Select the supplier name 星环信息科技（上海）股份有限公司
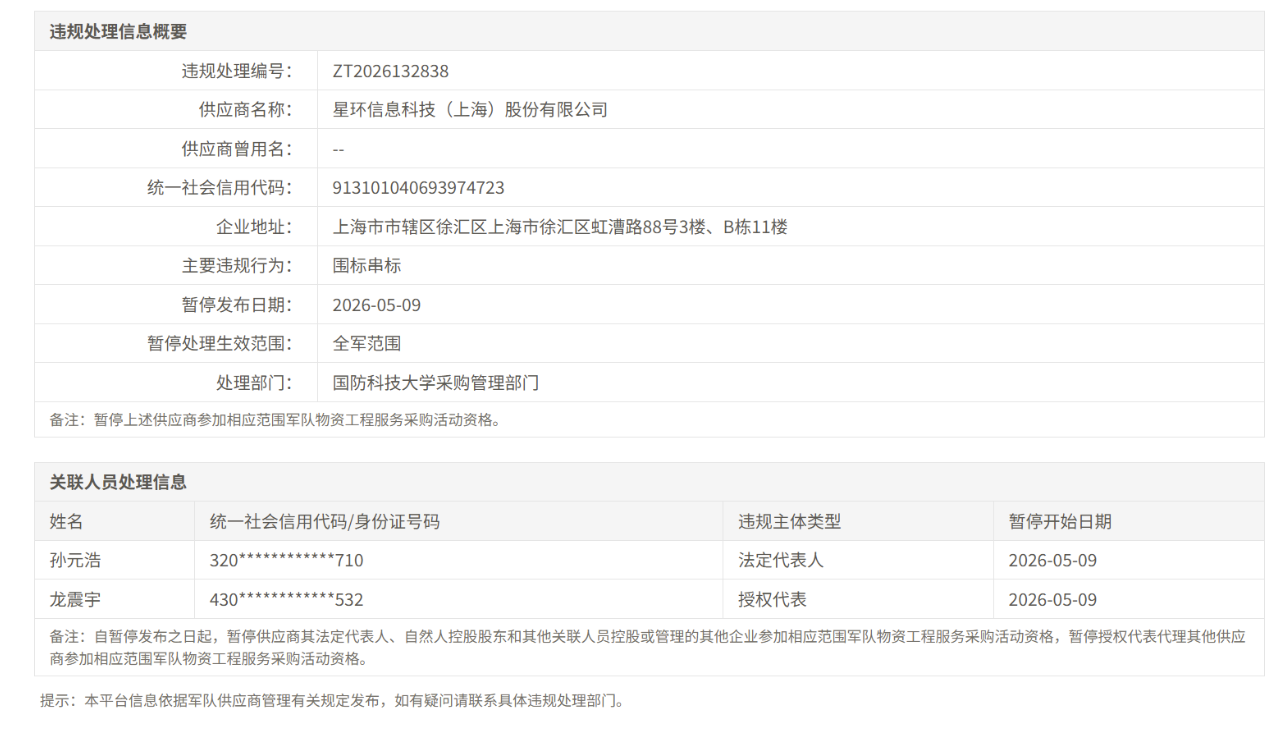Viewport: 1286px width, 750px height. coord(470,110)
